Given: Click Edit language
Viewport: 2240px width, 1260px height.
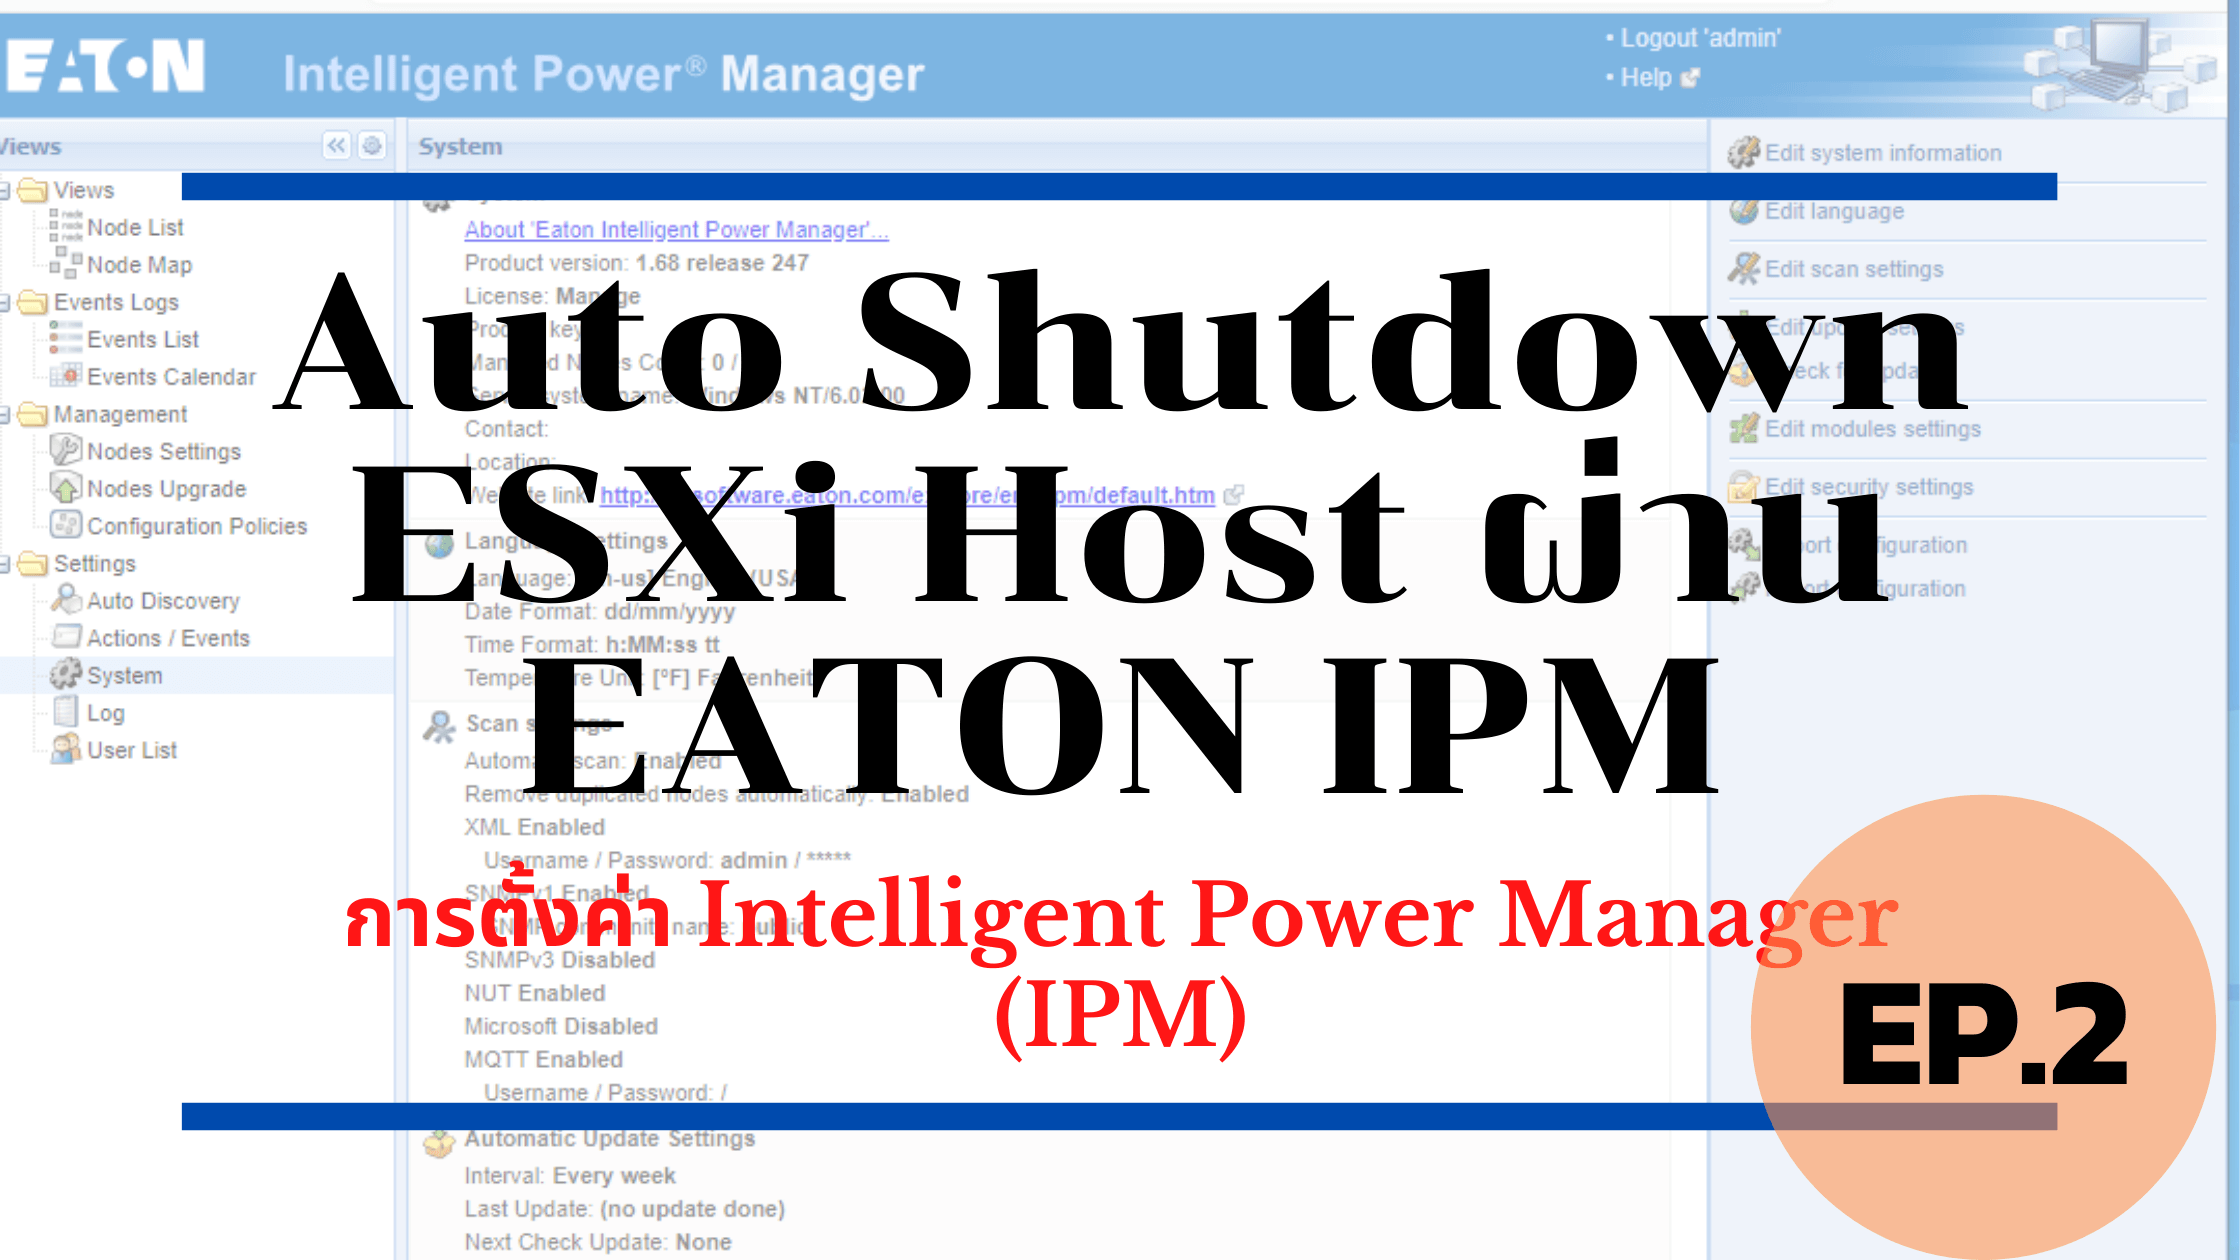Looking at the screenshot, I should (x=1834, y=211).
